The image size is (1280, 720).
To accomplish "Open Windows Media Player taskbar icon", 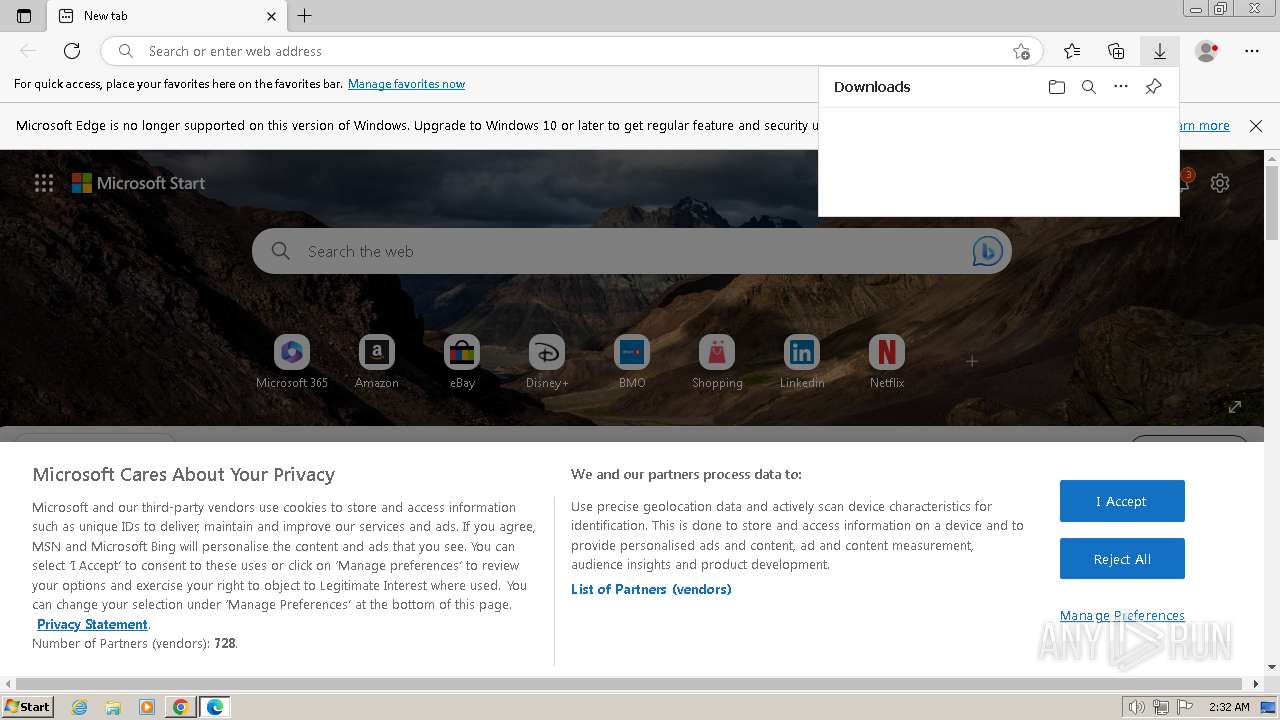I will (x=147, y=707).
